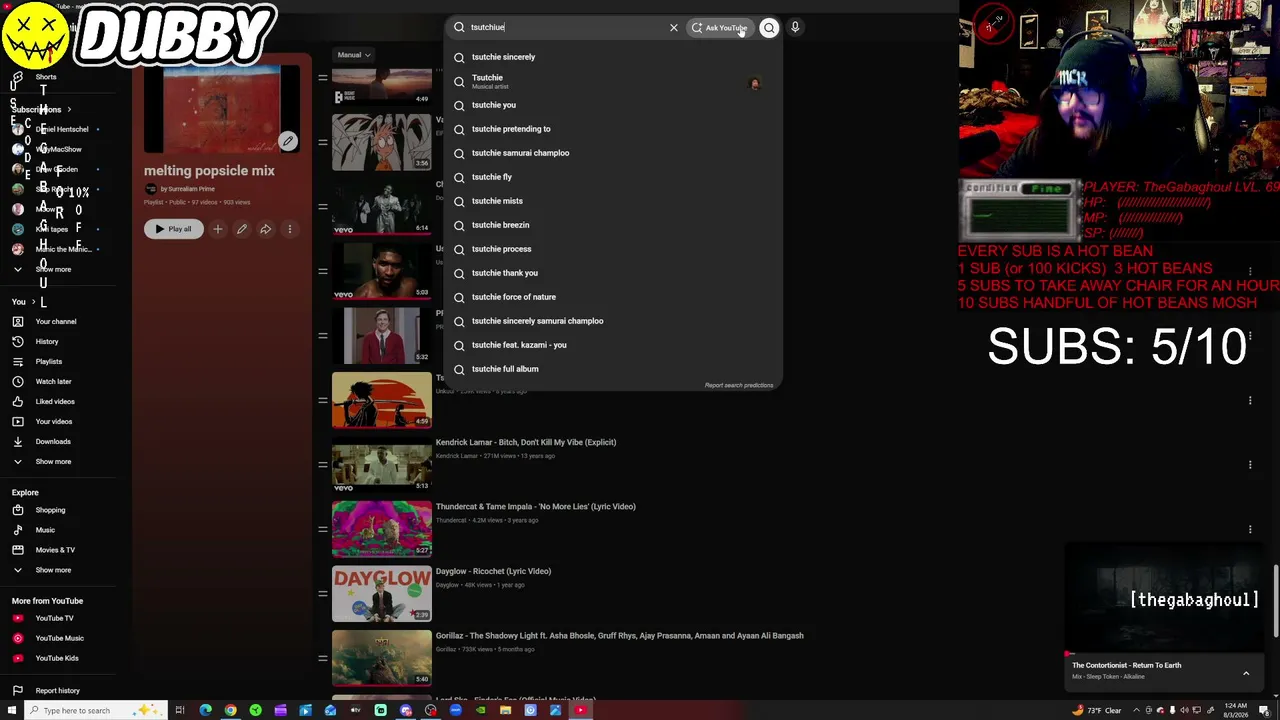1280x720 pixels.
Task: Choose suggestion 'tsutchie you'
Action: pyautogui.click(x=612, y=105)
